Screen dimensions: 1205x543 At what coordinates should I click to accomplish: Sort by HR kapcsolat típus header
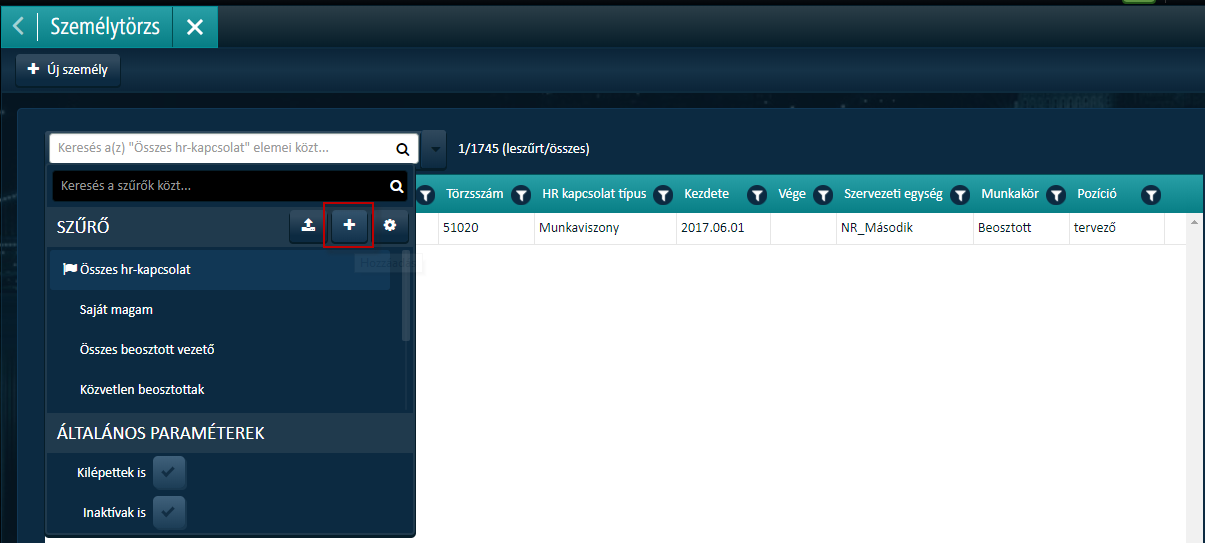[594, 194]
